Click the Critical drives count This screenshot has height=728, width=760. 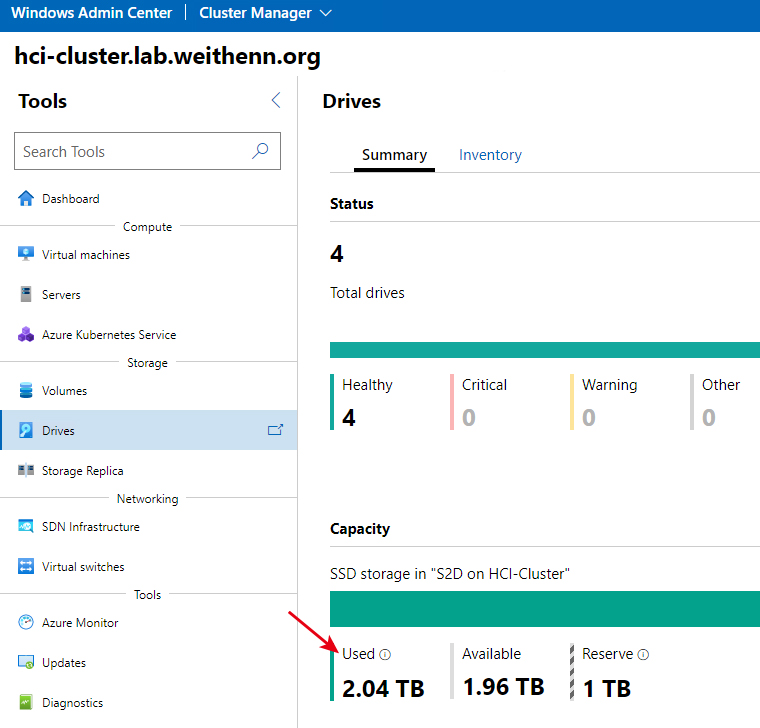[x=468, y=417]
